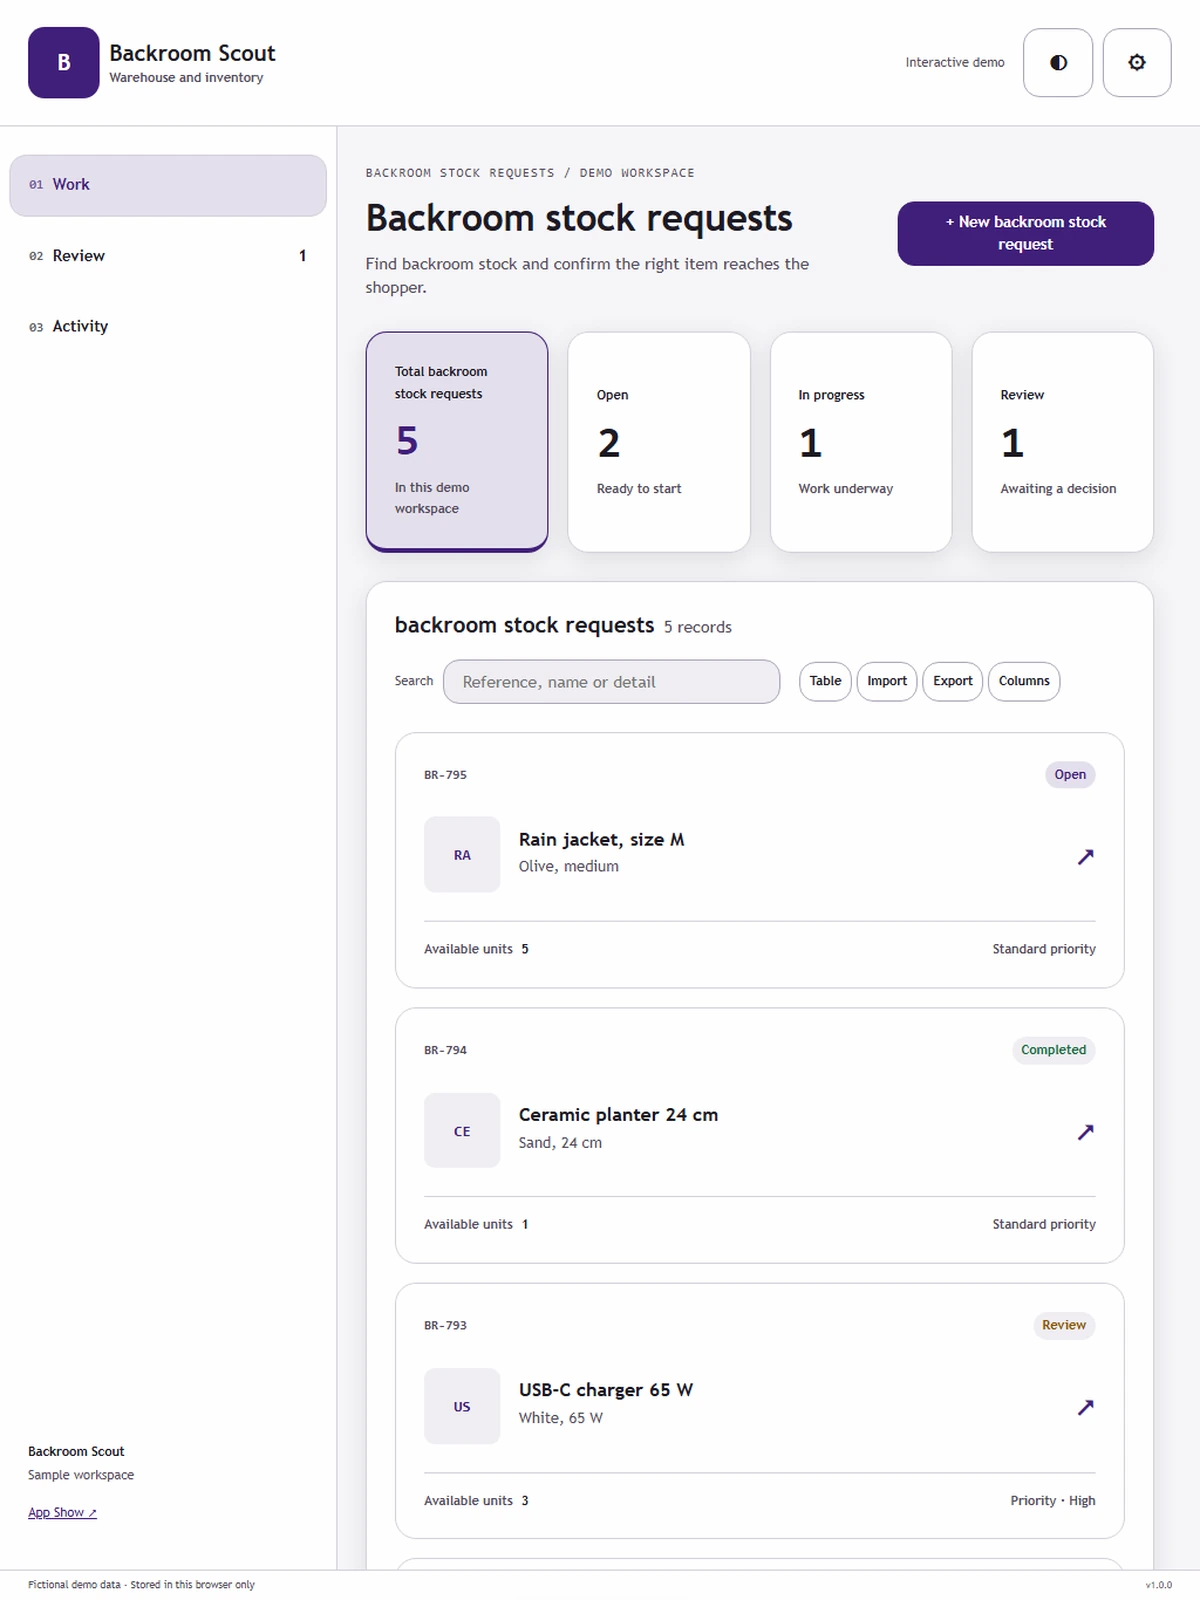Click the BR-795 reference code
The width and height of the screenshot is (1200, 1600).
click(x=445, y=775)
